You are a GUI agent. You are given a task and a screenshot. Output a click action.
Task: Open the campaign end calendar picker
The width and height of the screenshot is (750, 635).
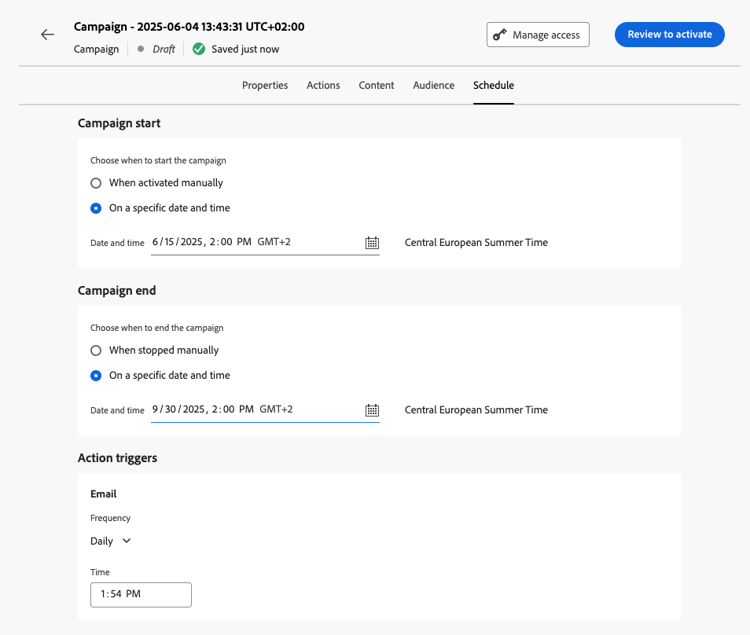point(372,410)
